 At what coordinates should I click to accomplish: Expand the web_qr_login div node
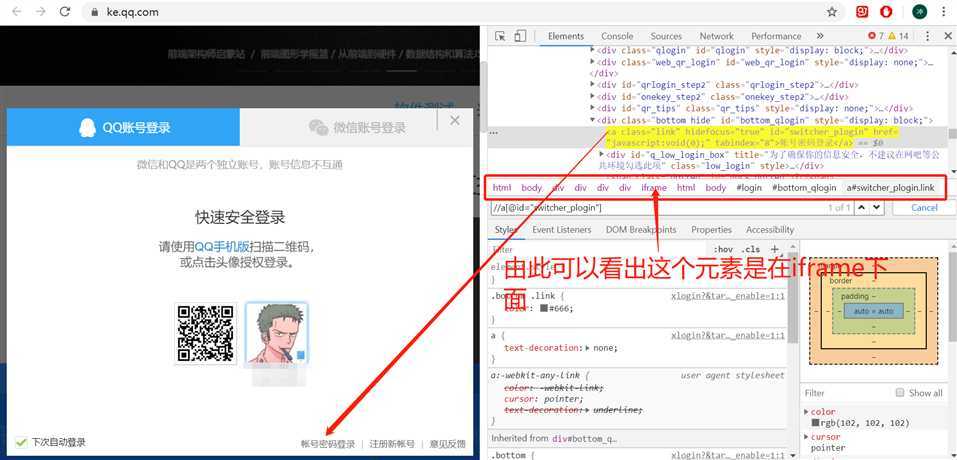click(x=593, y=62)
